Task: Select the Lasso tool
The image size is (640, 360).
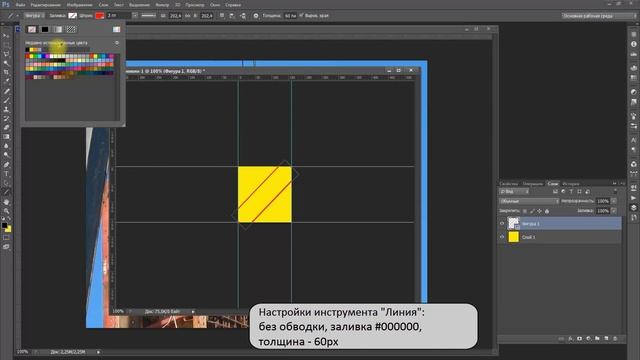Action: pyautogui.click(x=6, y=53)
